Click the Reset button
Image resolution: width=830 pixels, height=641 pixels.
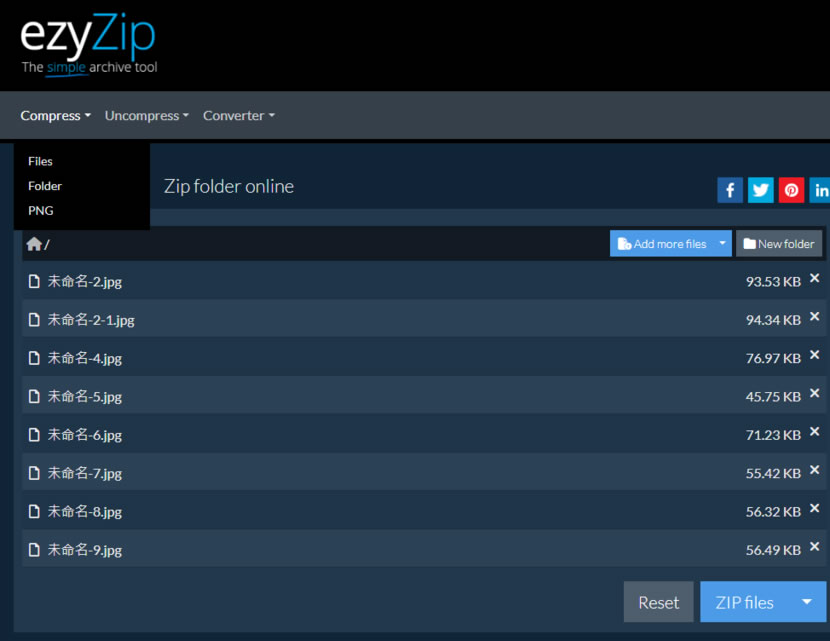[658, 602]
